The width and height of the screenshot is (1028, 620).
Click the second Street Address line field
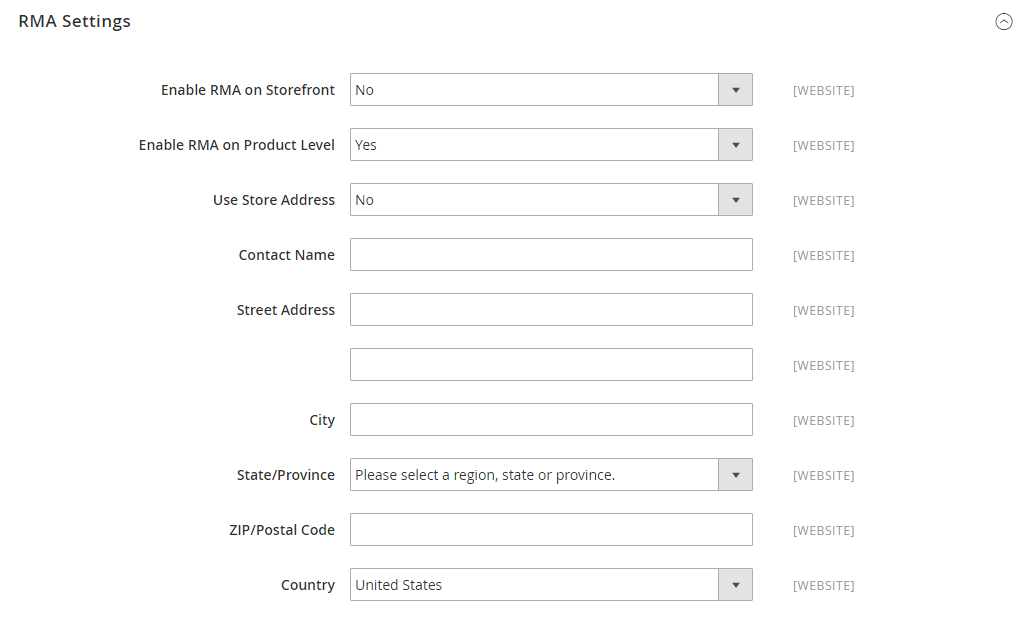pyautogui.click(x=551, y=364)
